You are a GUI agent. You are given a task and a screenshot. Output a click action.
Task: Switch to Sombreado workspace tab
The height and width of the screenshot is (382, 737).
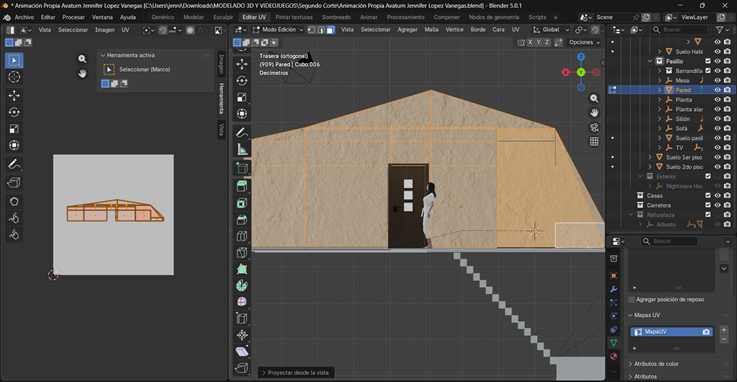pos(337,17)
